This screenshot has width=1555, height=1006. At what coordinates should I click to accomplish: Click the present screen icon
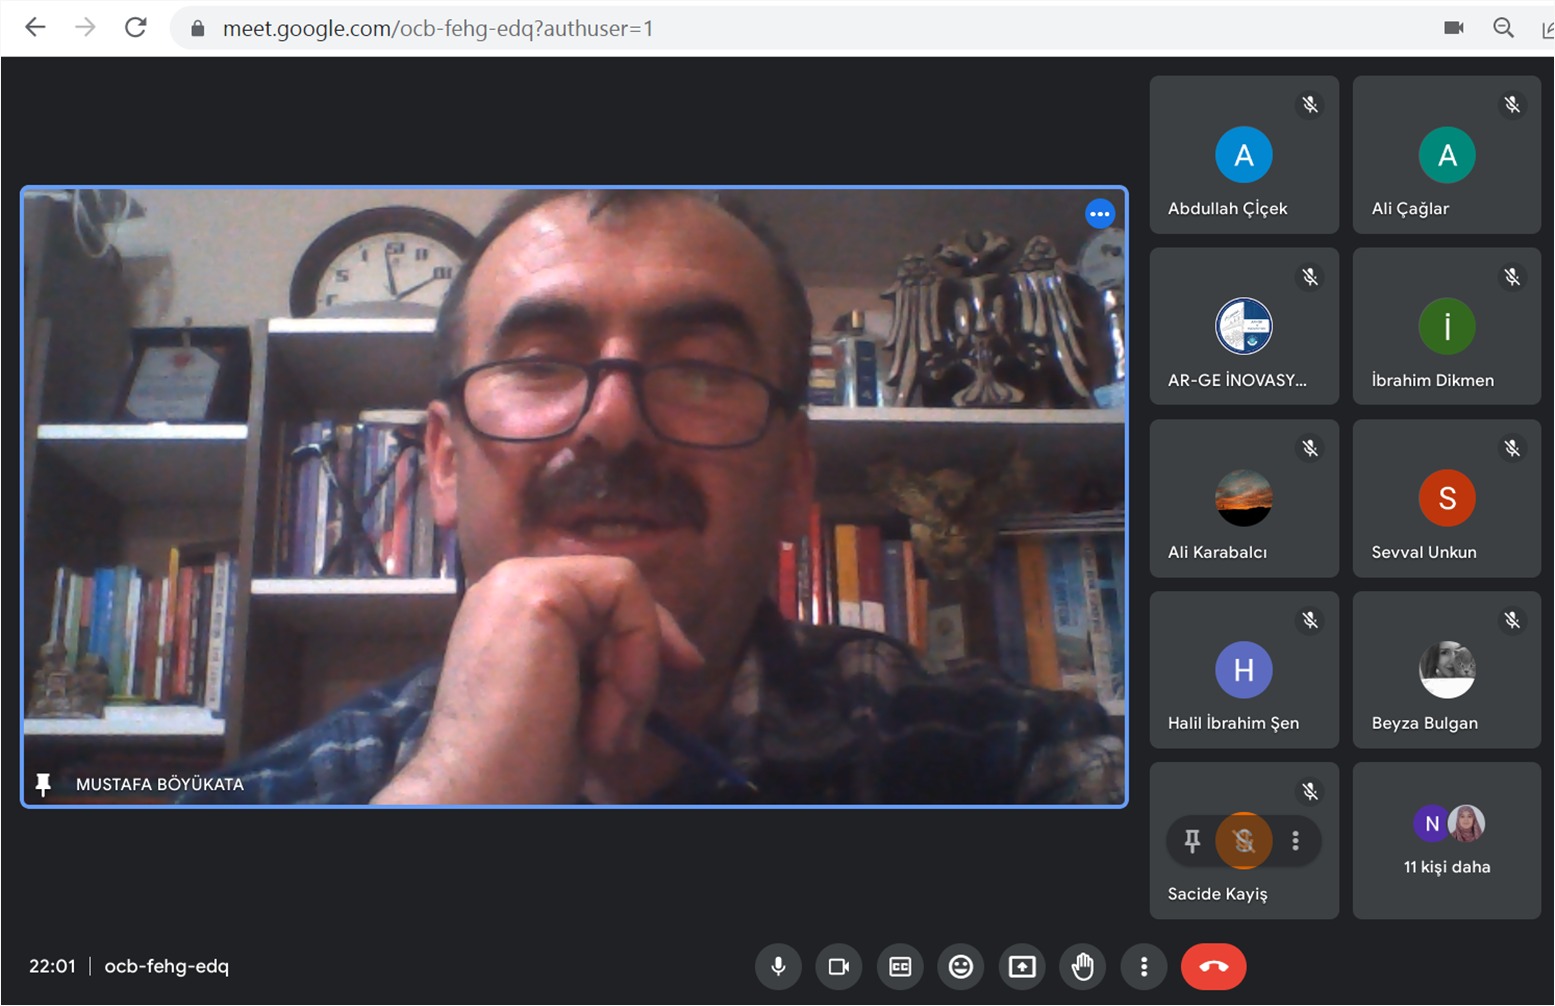pyautogui.click(x=1021, y=966)
